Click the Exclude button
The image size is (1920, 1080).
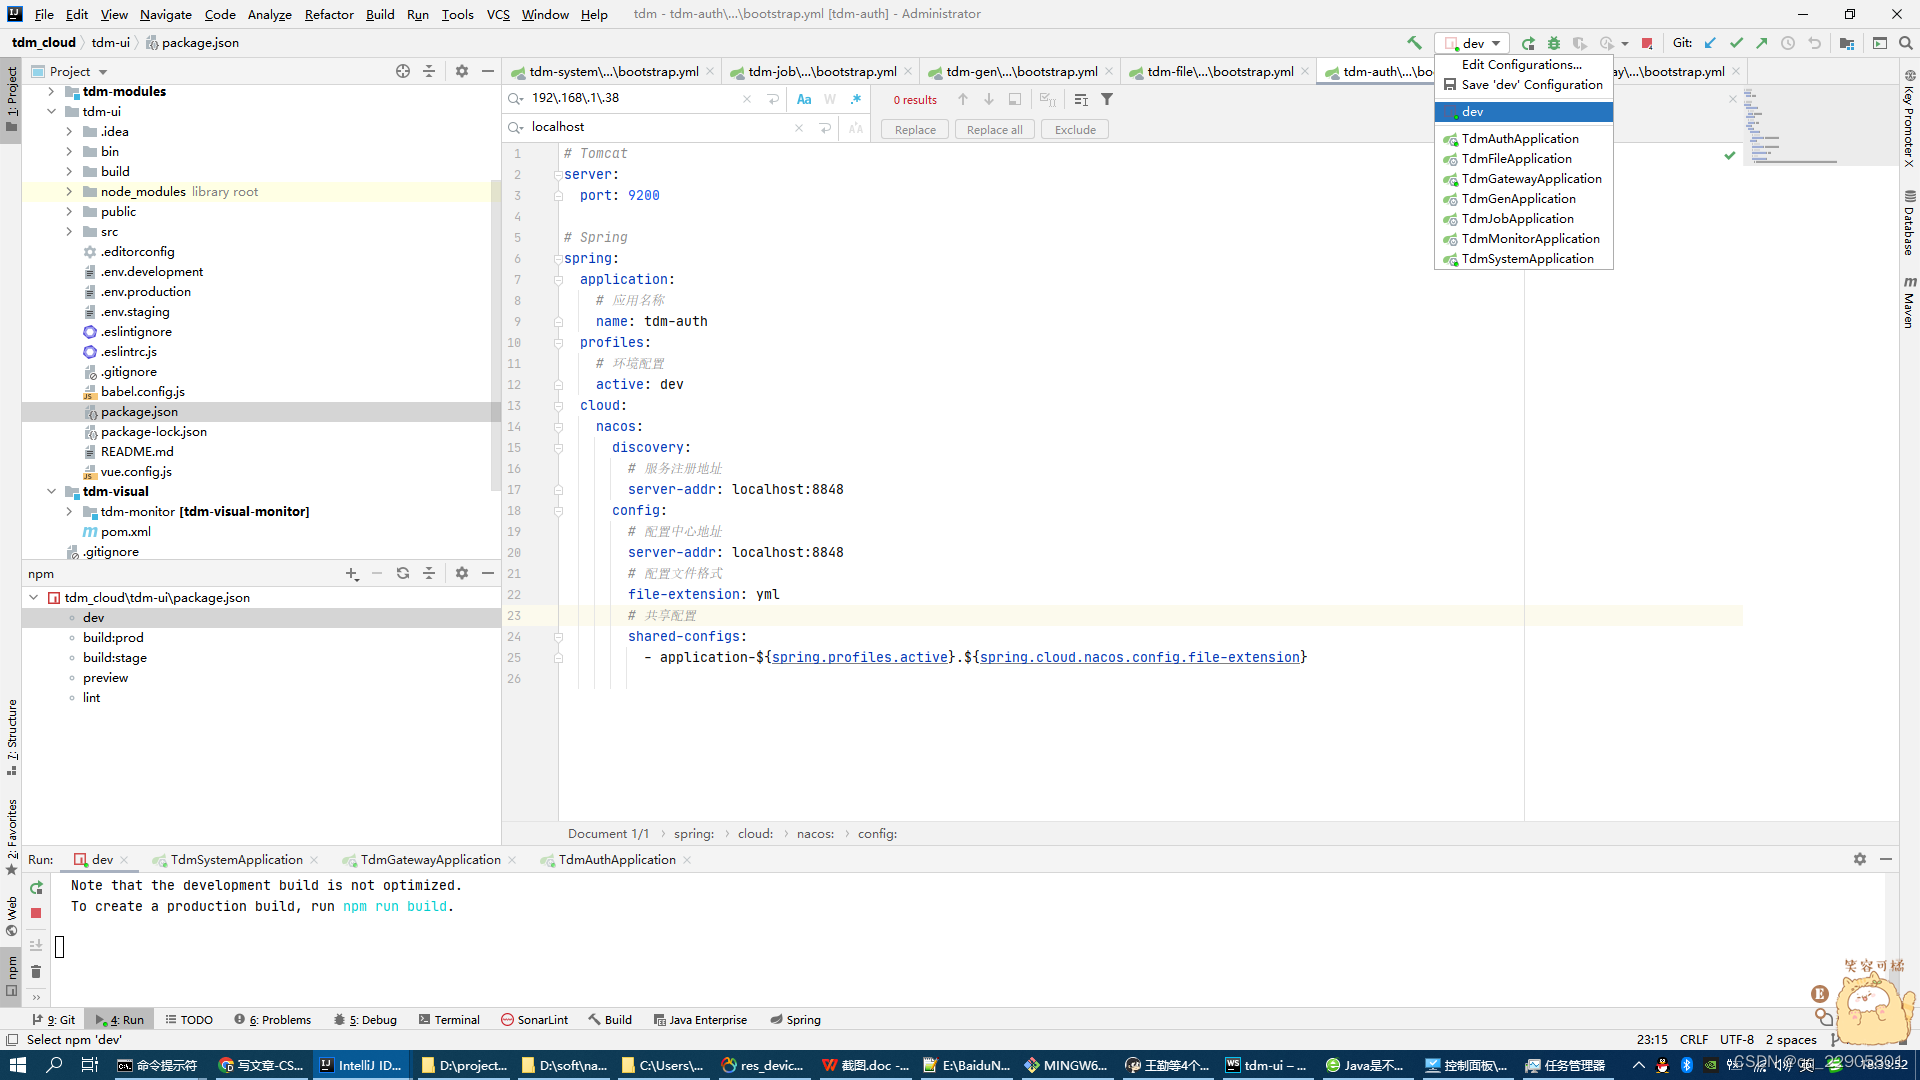[x=1075, y=130]
